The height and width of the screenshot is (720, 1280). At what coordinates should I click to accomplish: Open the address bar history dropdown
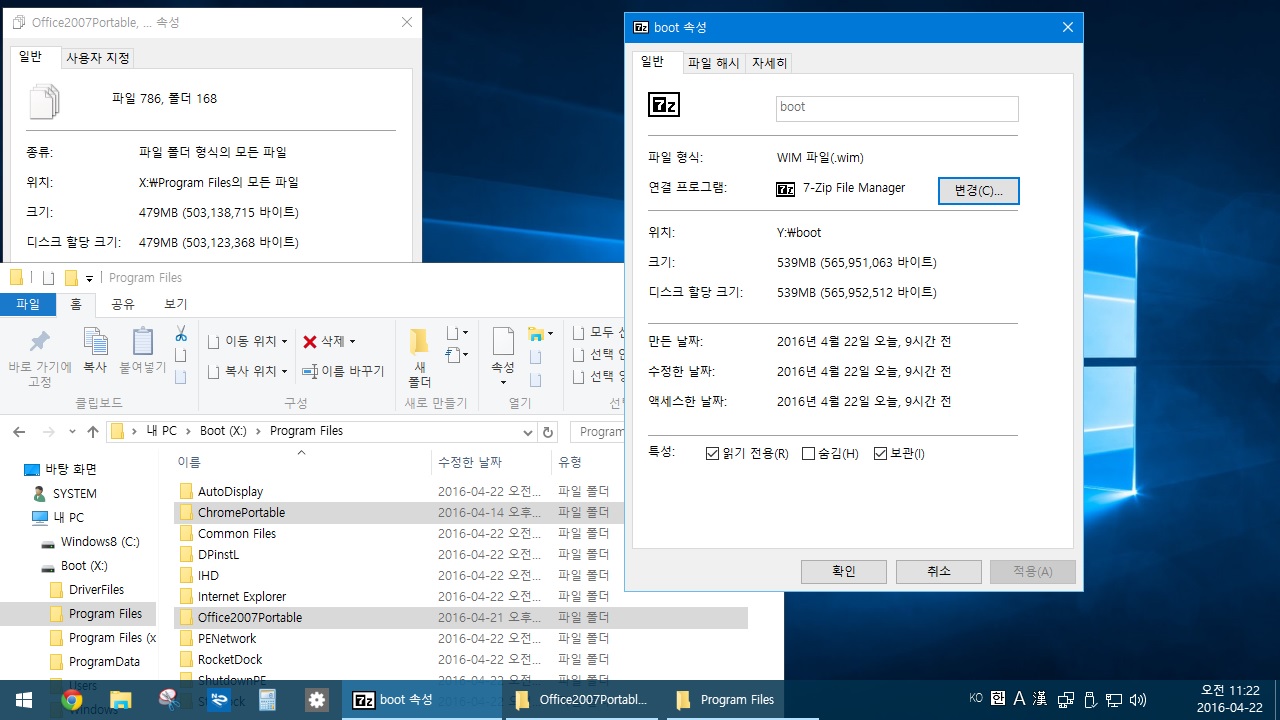(529, 432)
